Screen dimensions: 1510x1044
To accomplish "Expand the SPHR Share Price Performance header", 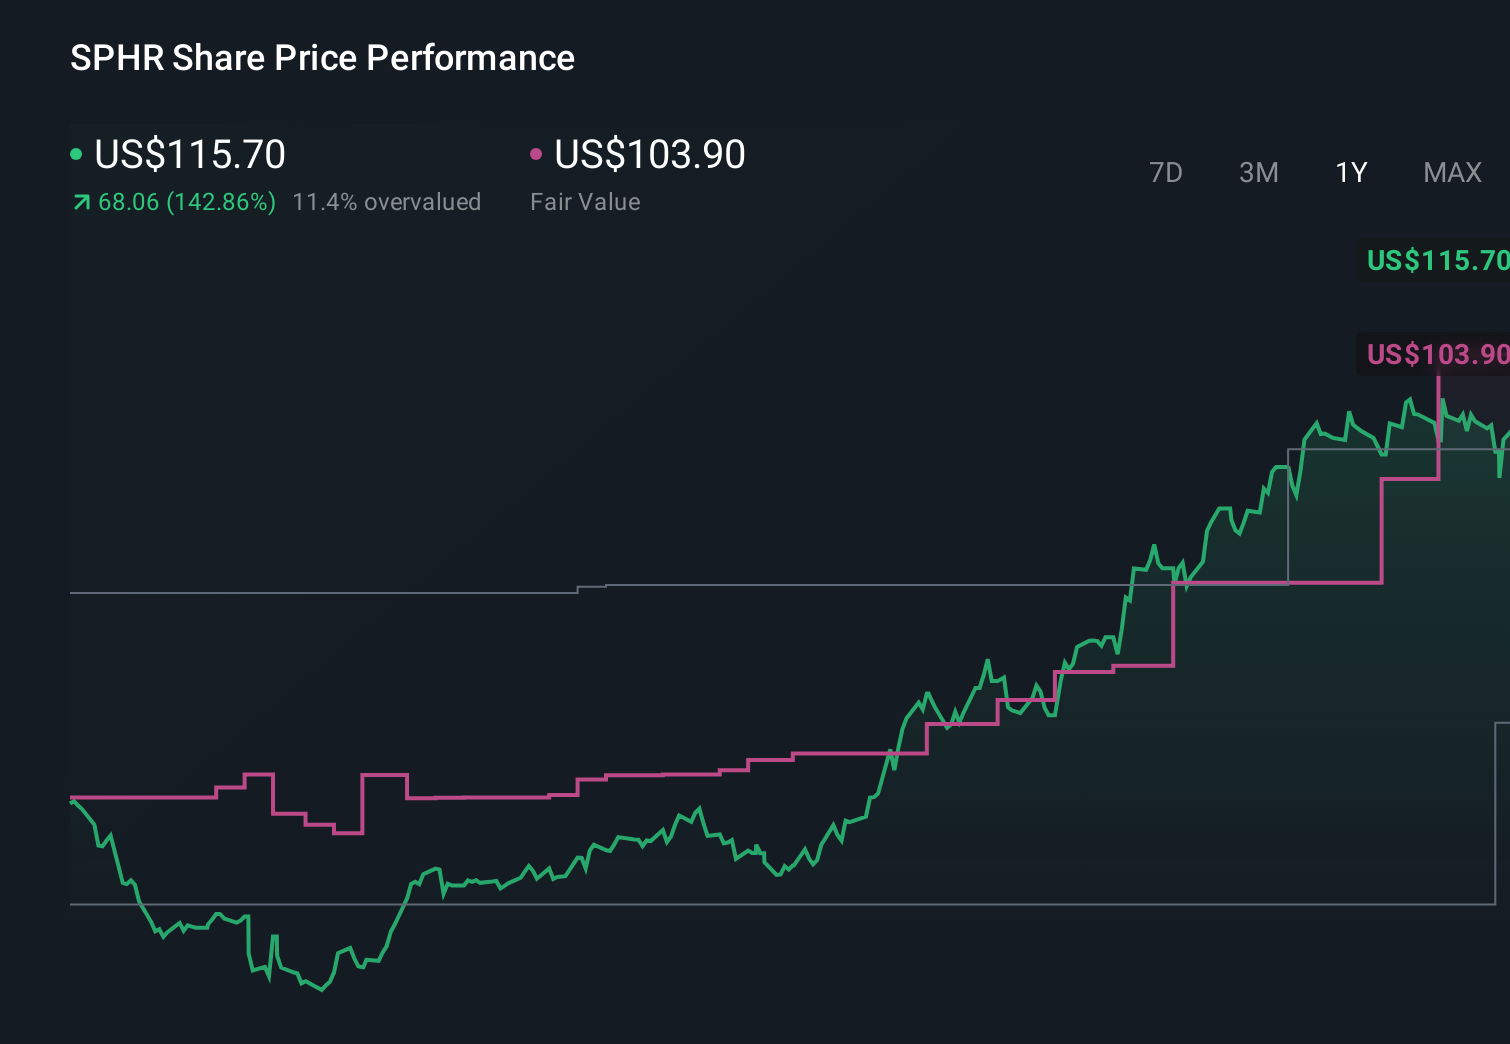I will coord(322,57).
